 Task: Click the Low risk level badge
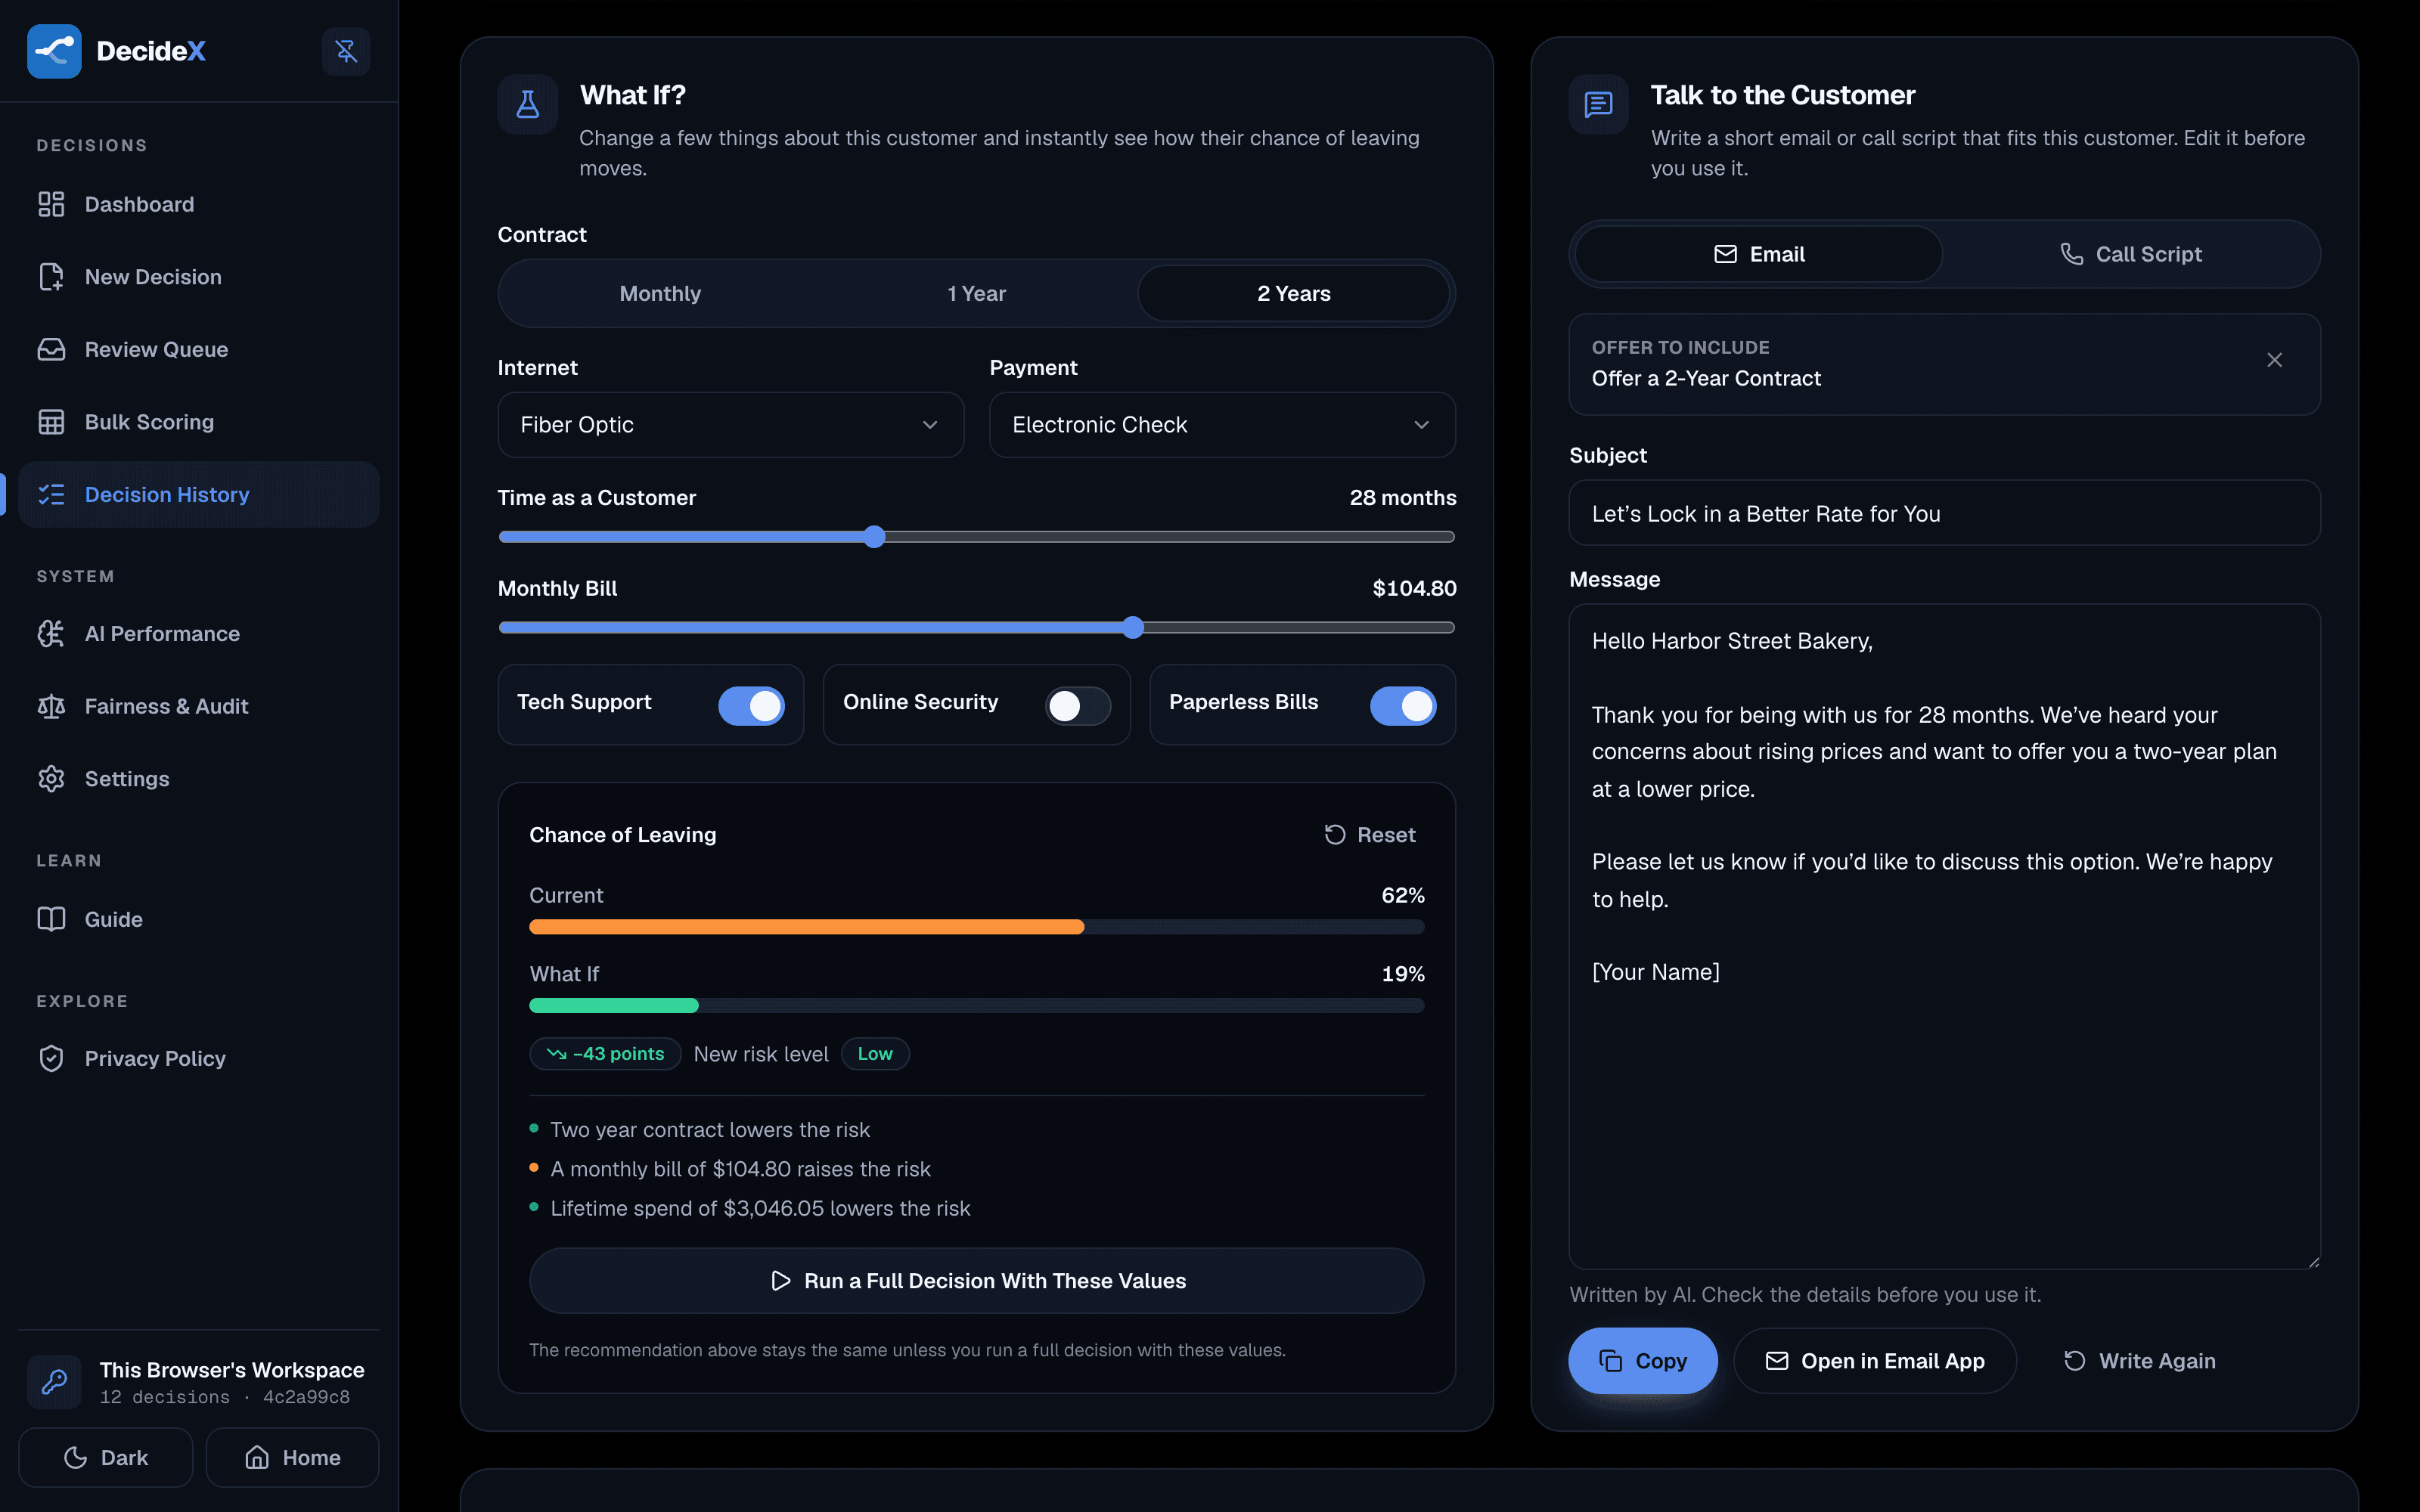click(x=875, y=1054)
